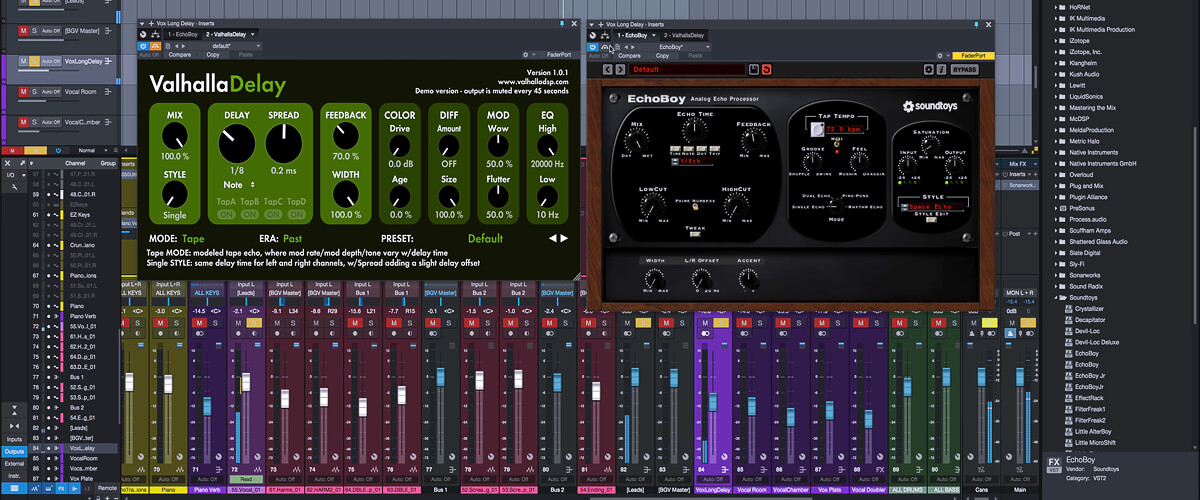Open gear settings beside FaderPort in ValhallaDelay window
This screenshot has height=500, width=1200.
pyautogui.click(x=527, y=55)
